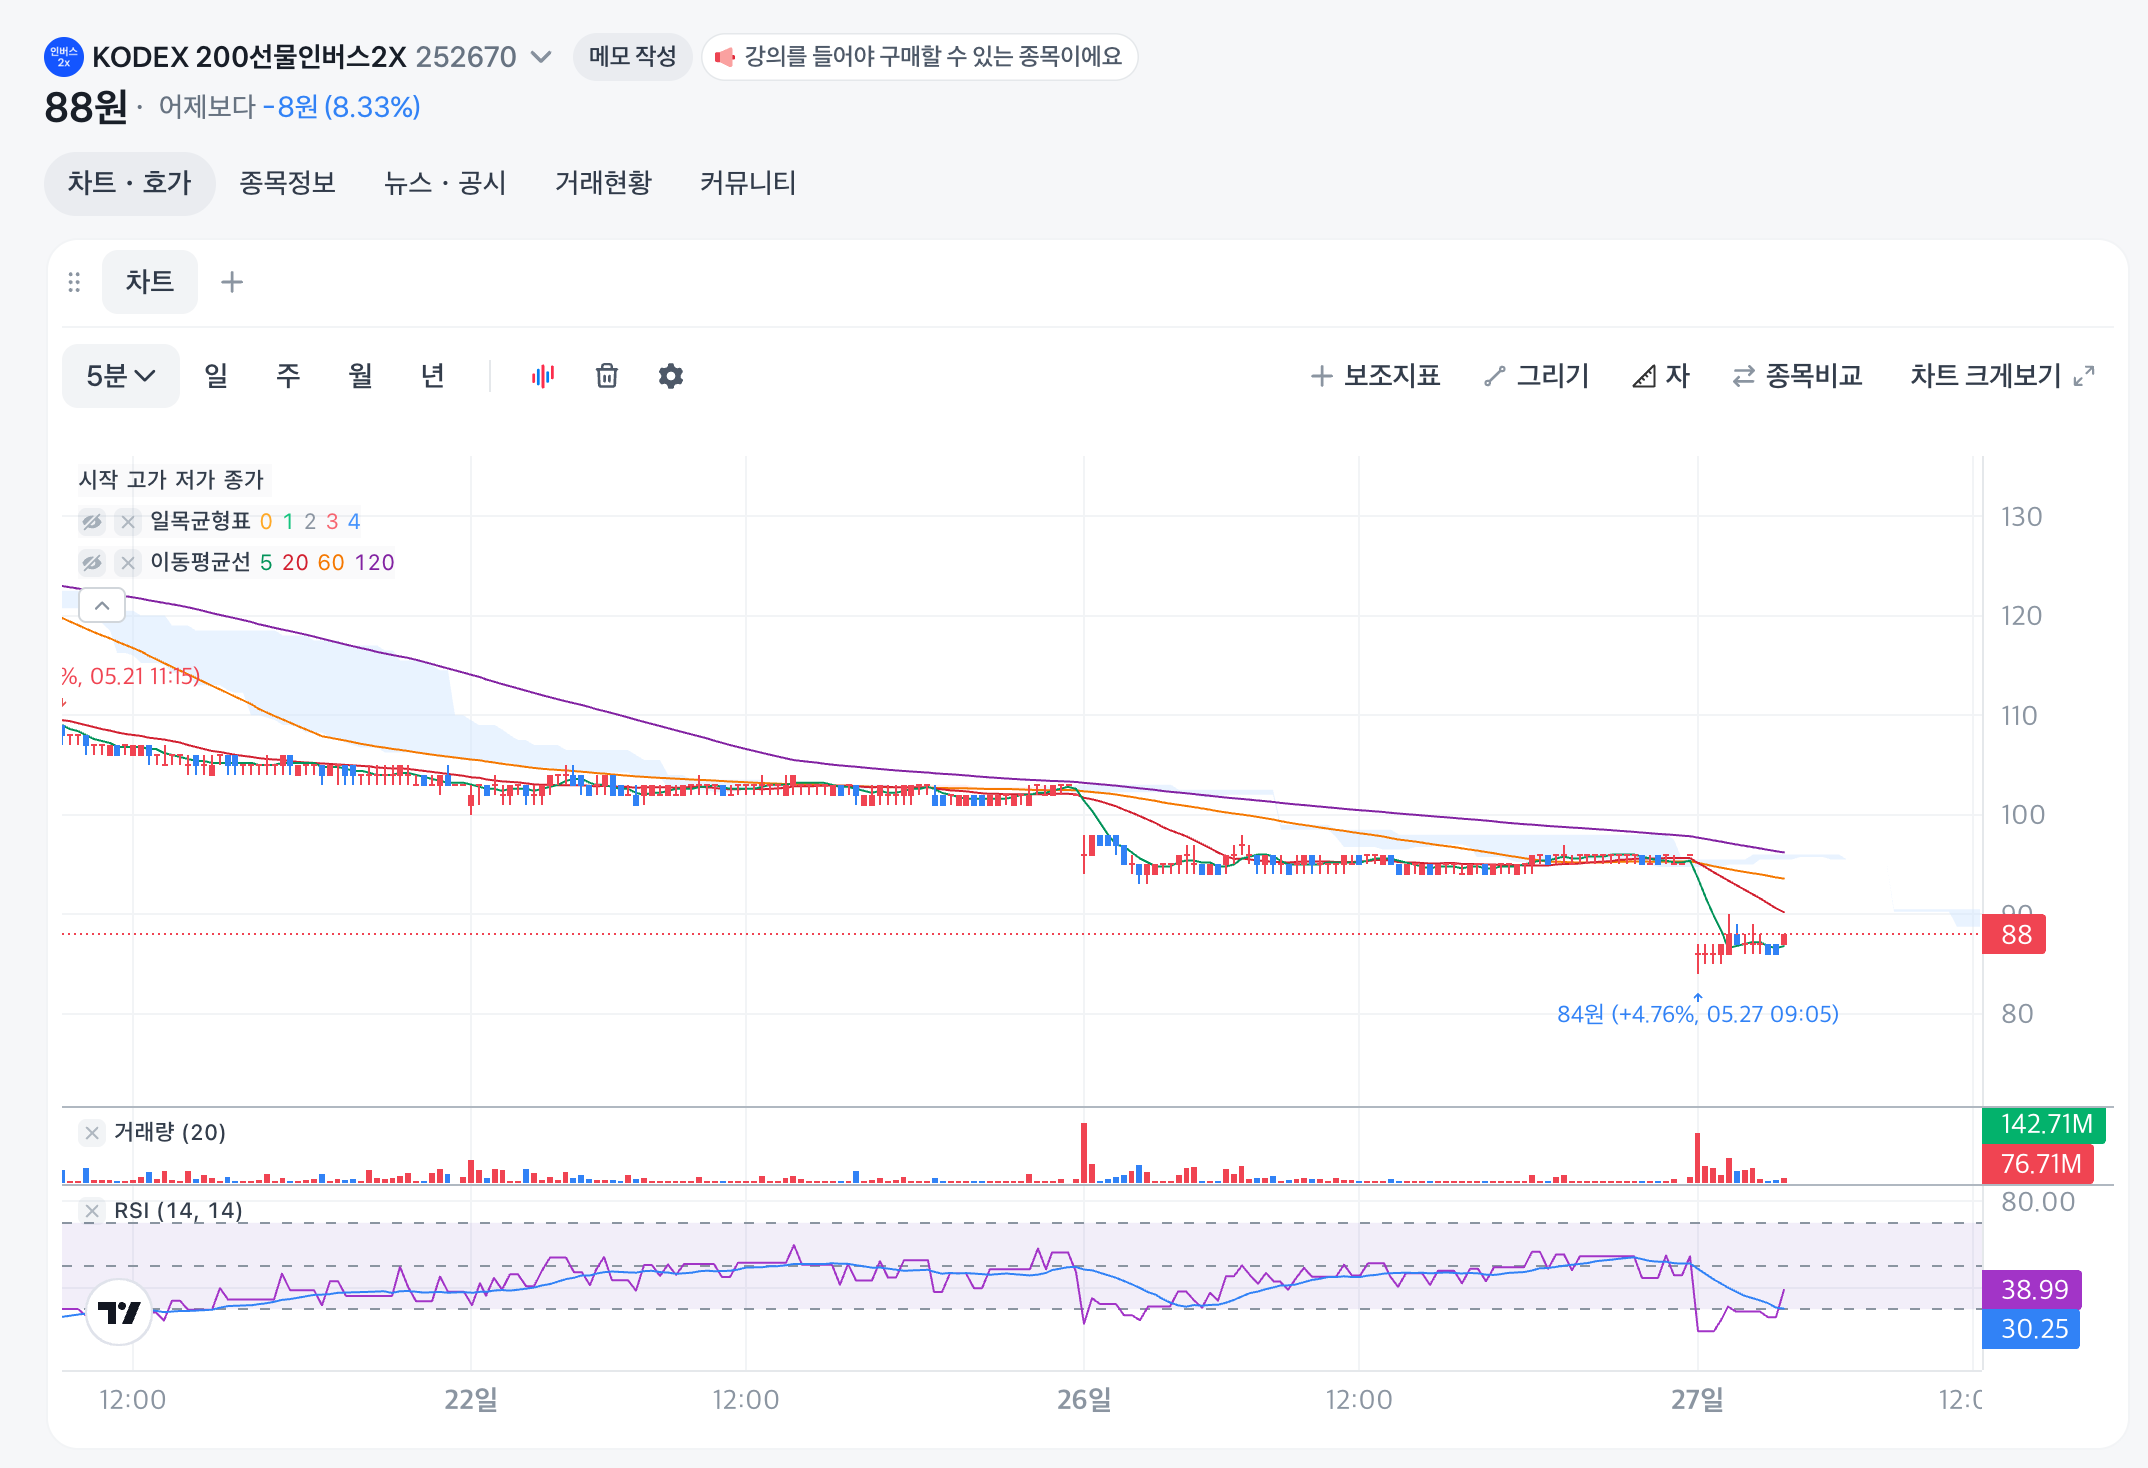Click the 메모 작성 button
Screen dimensions: 2148x1468
(x=632, y=56)
